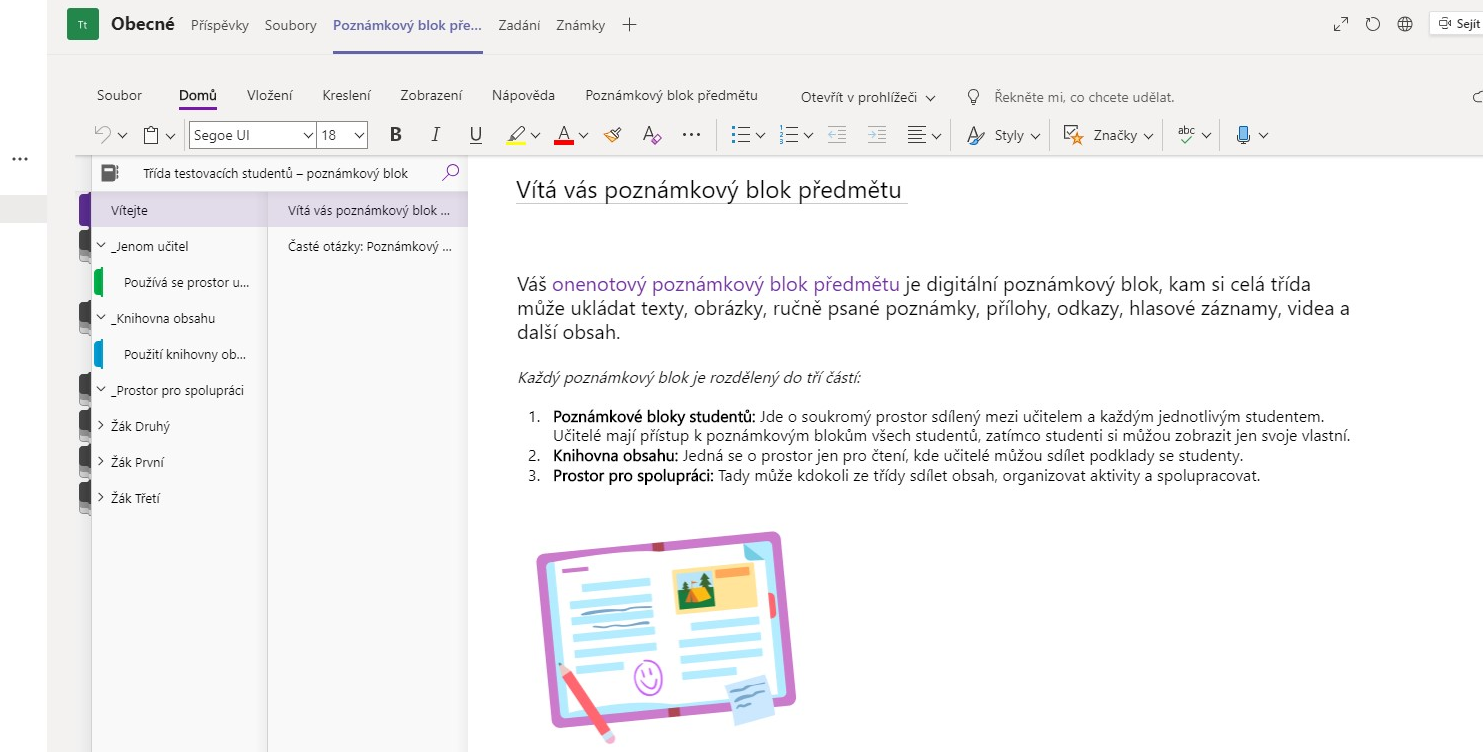Click the Undo arrow icon
Screen dimensions: 1483x752
pyautogui.click(x=102, y=135)
